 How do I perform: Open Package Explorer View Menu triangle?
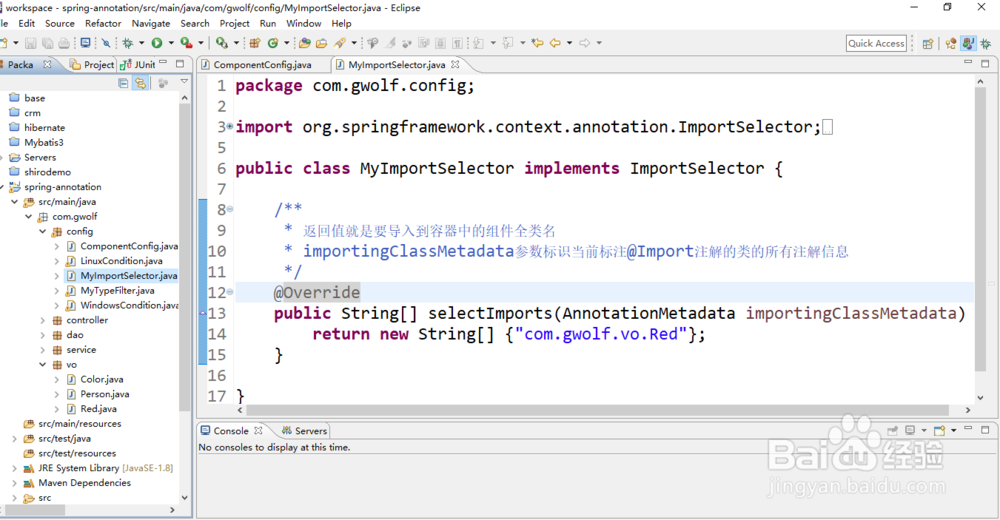[x=184, y=82]
